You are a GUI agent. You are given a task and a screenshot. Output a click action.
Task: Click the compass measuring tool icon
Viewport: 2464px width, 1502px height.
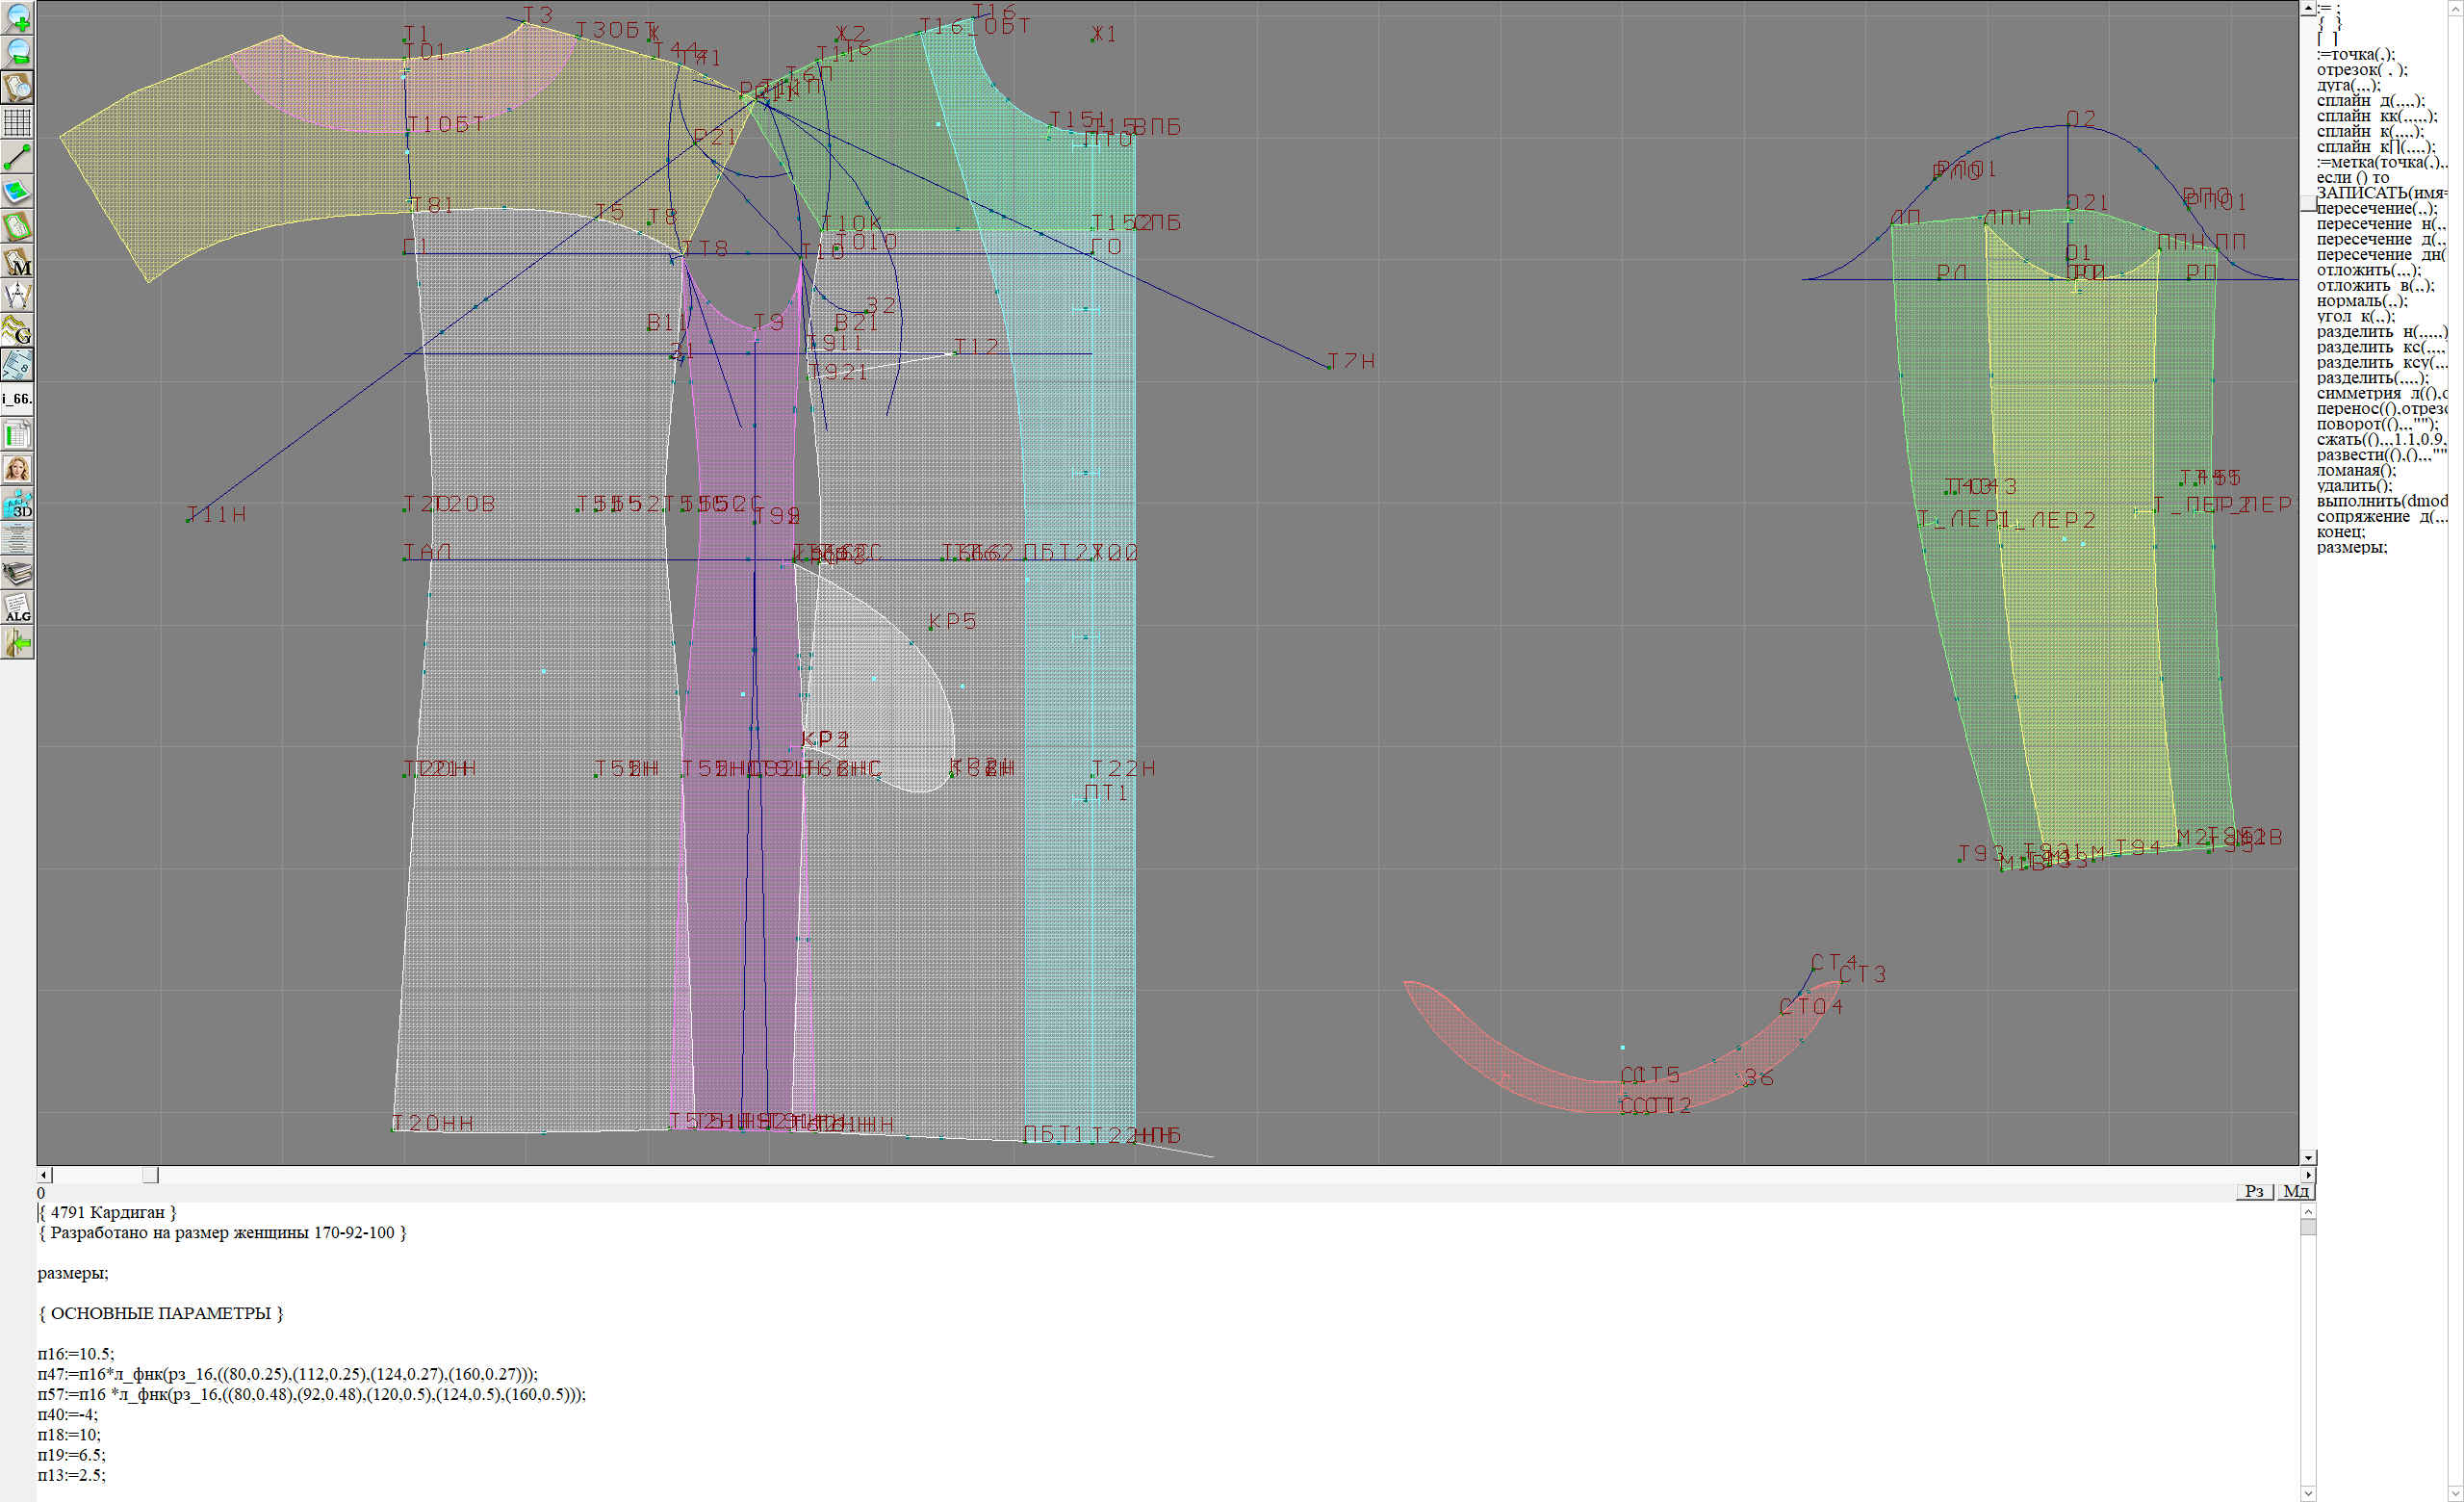(18, 295)
